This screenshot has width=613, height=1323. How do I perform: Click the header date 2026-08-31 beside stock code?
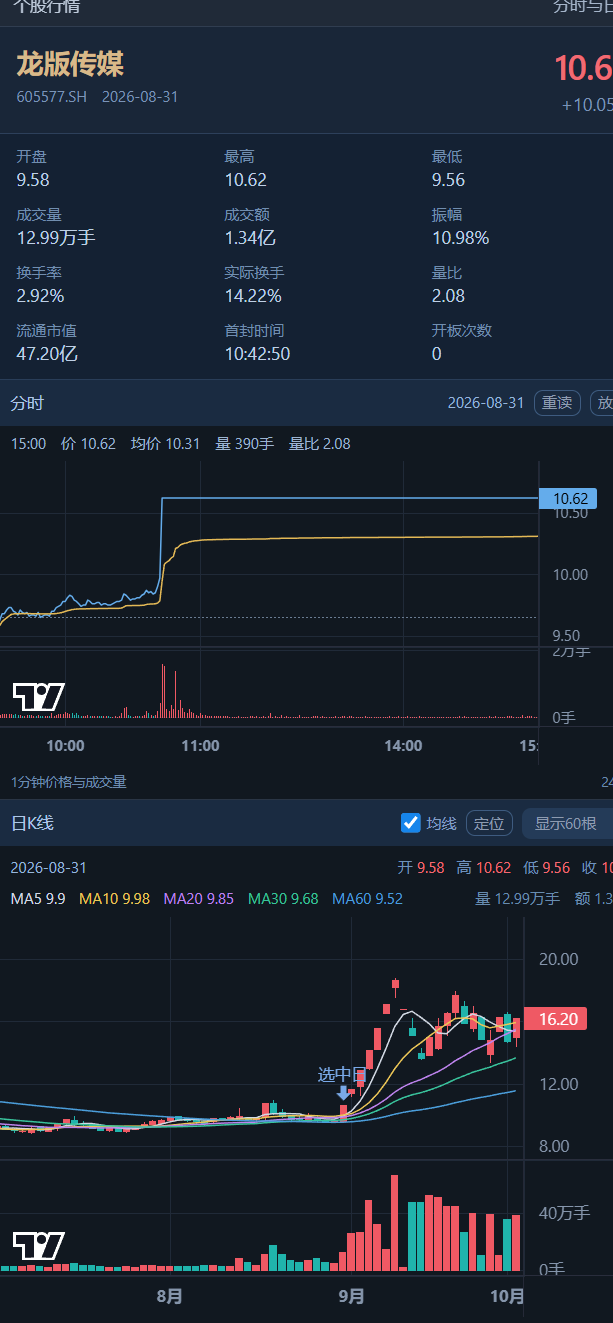click(140, 97)
